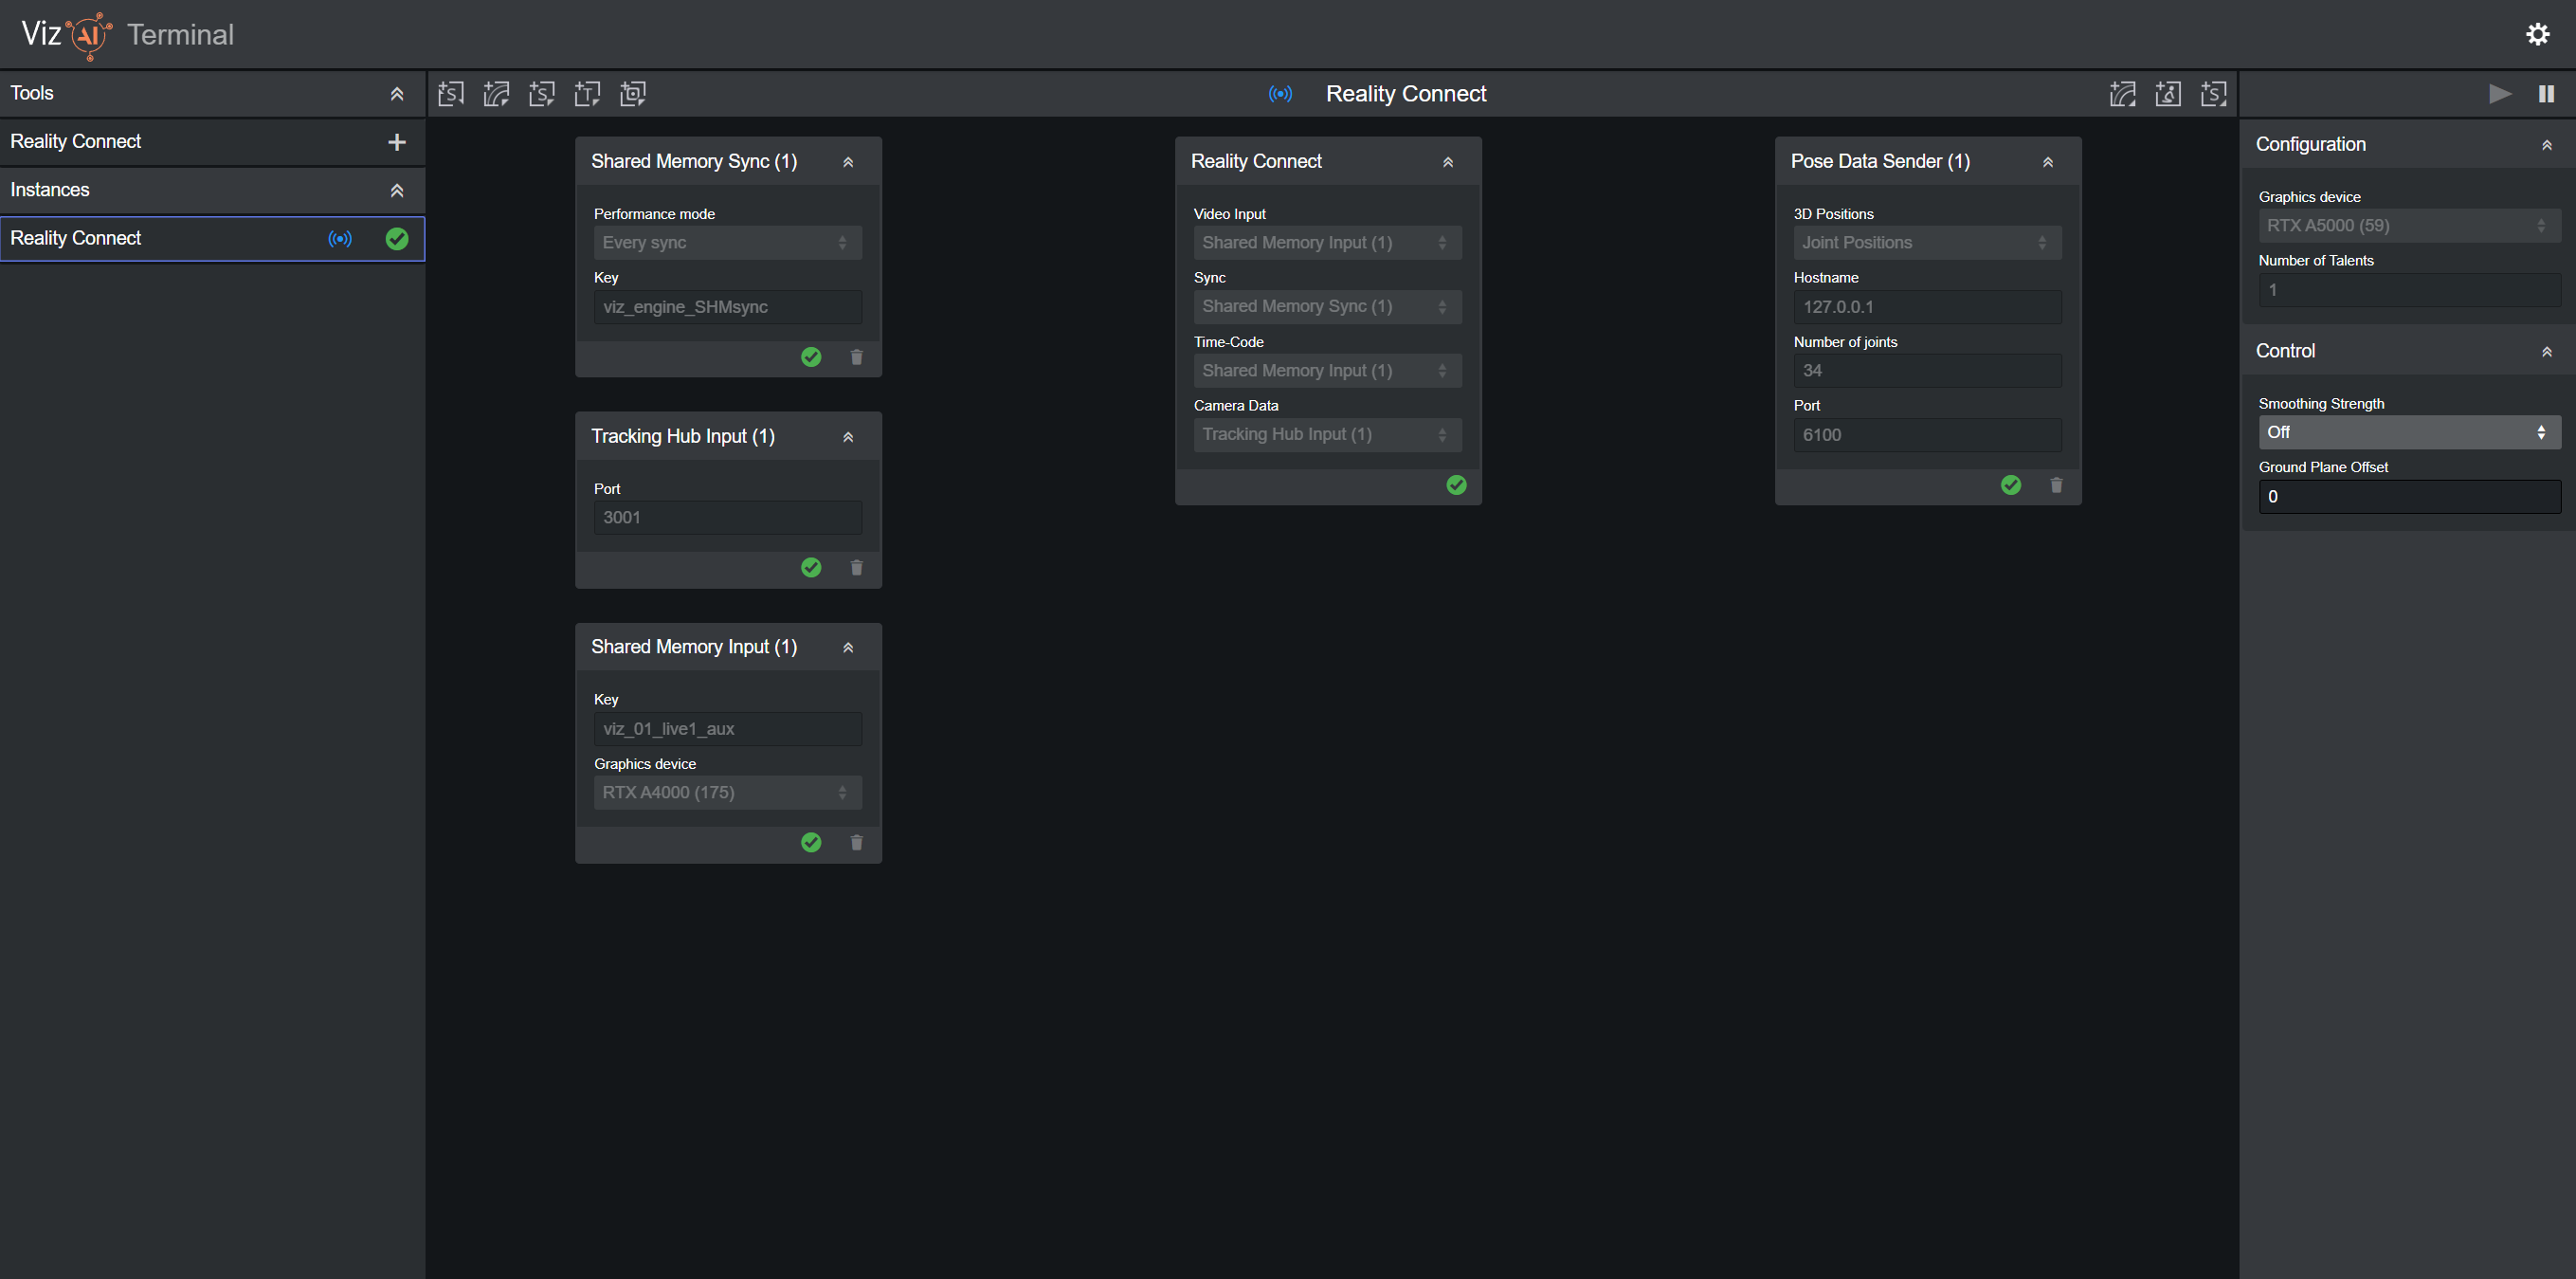Click green status check on Shared Memory Sync

(x=811, y=357)
